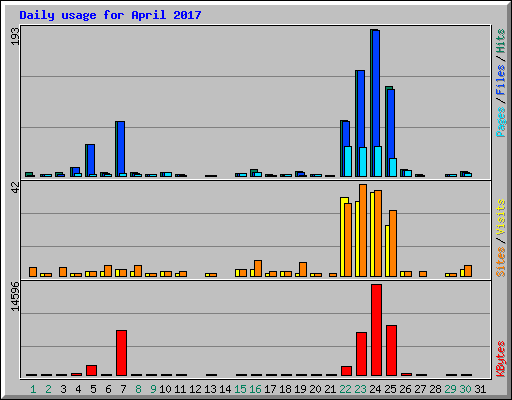512x400 pixels.
Task: Click the orange sites bar for day 25
Action: [393, 243]
